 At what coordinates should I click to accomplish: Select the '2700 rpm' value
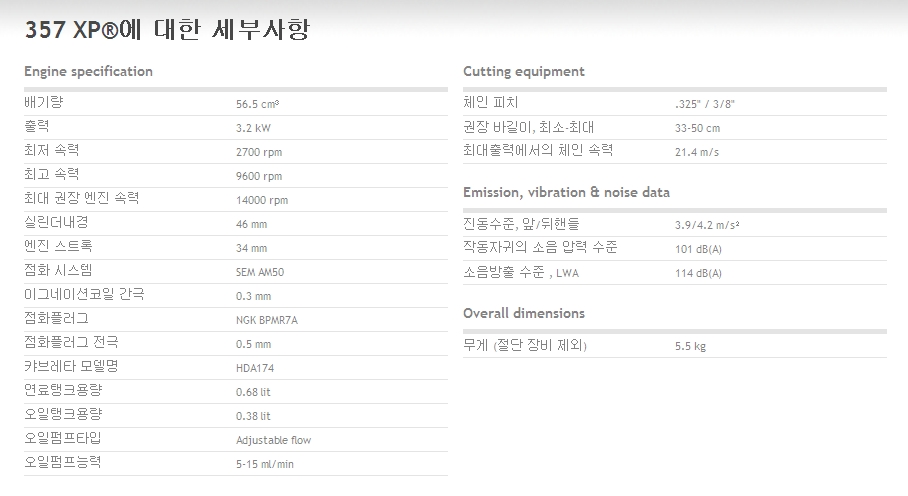259,152
